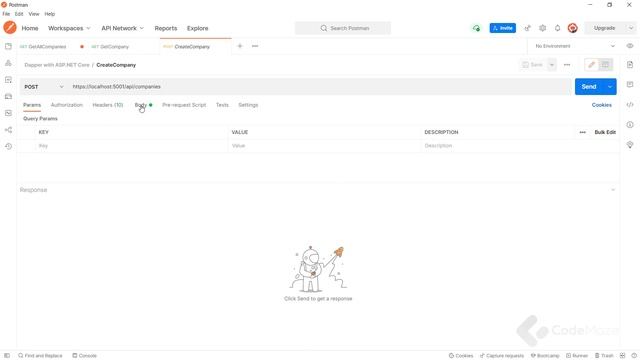640x360 pixels.
Task: Click the query param Key field
Action: tap(132, 146)
